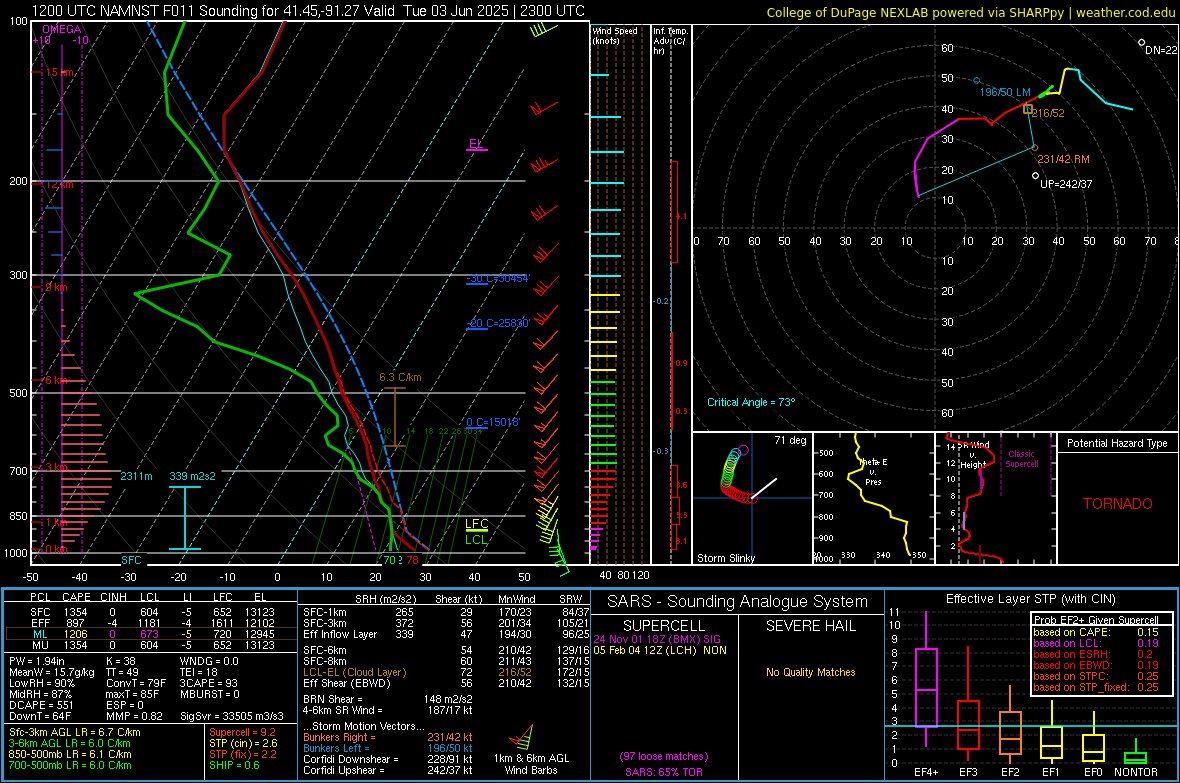The image size is (1180, 783).
Task: Click the 05 Feb 04 12Z (LCH) NON analogue
Action: (x=660, y=650)
